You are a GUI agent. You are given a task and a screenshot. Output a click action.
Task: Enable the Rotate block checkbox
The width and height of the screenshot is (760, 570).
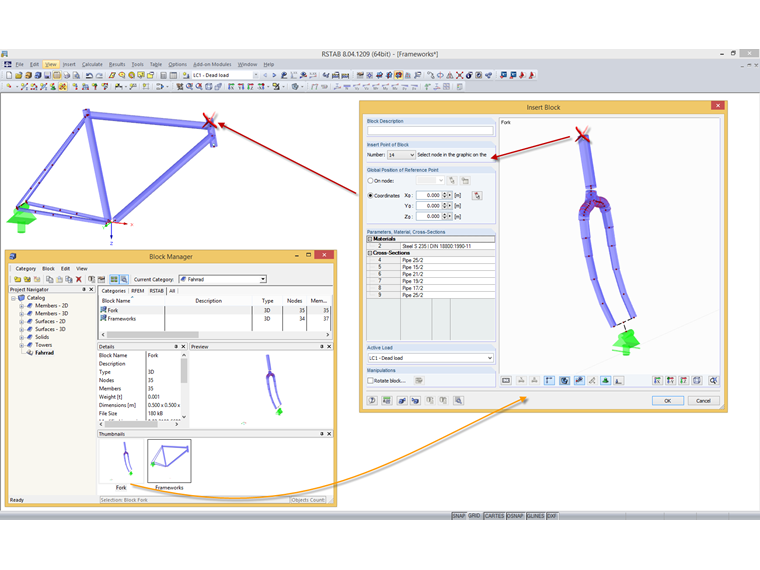[370, 380]
